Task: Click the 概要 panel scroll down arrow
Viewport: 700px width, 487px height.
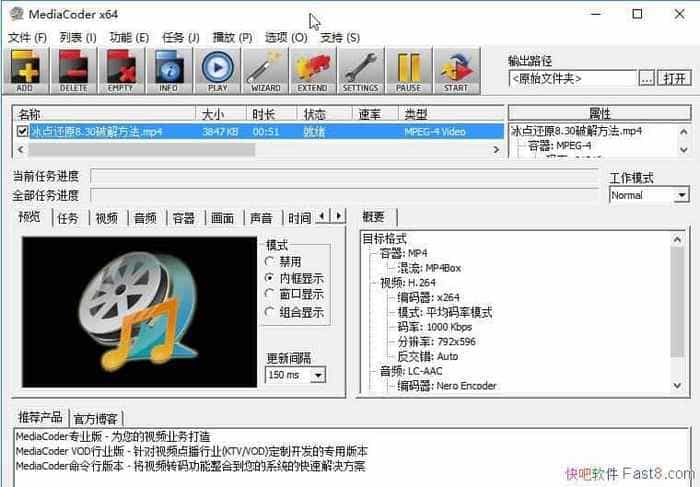Action: point(677,385)
